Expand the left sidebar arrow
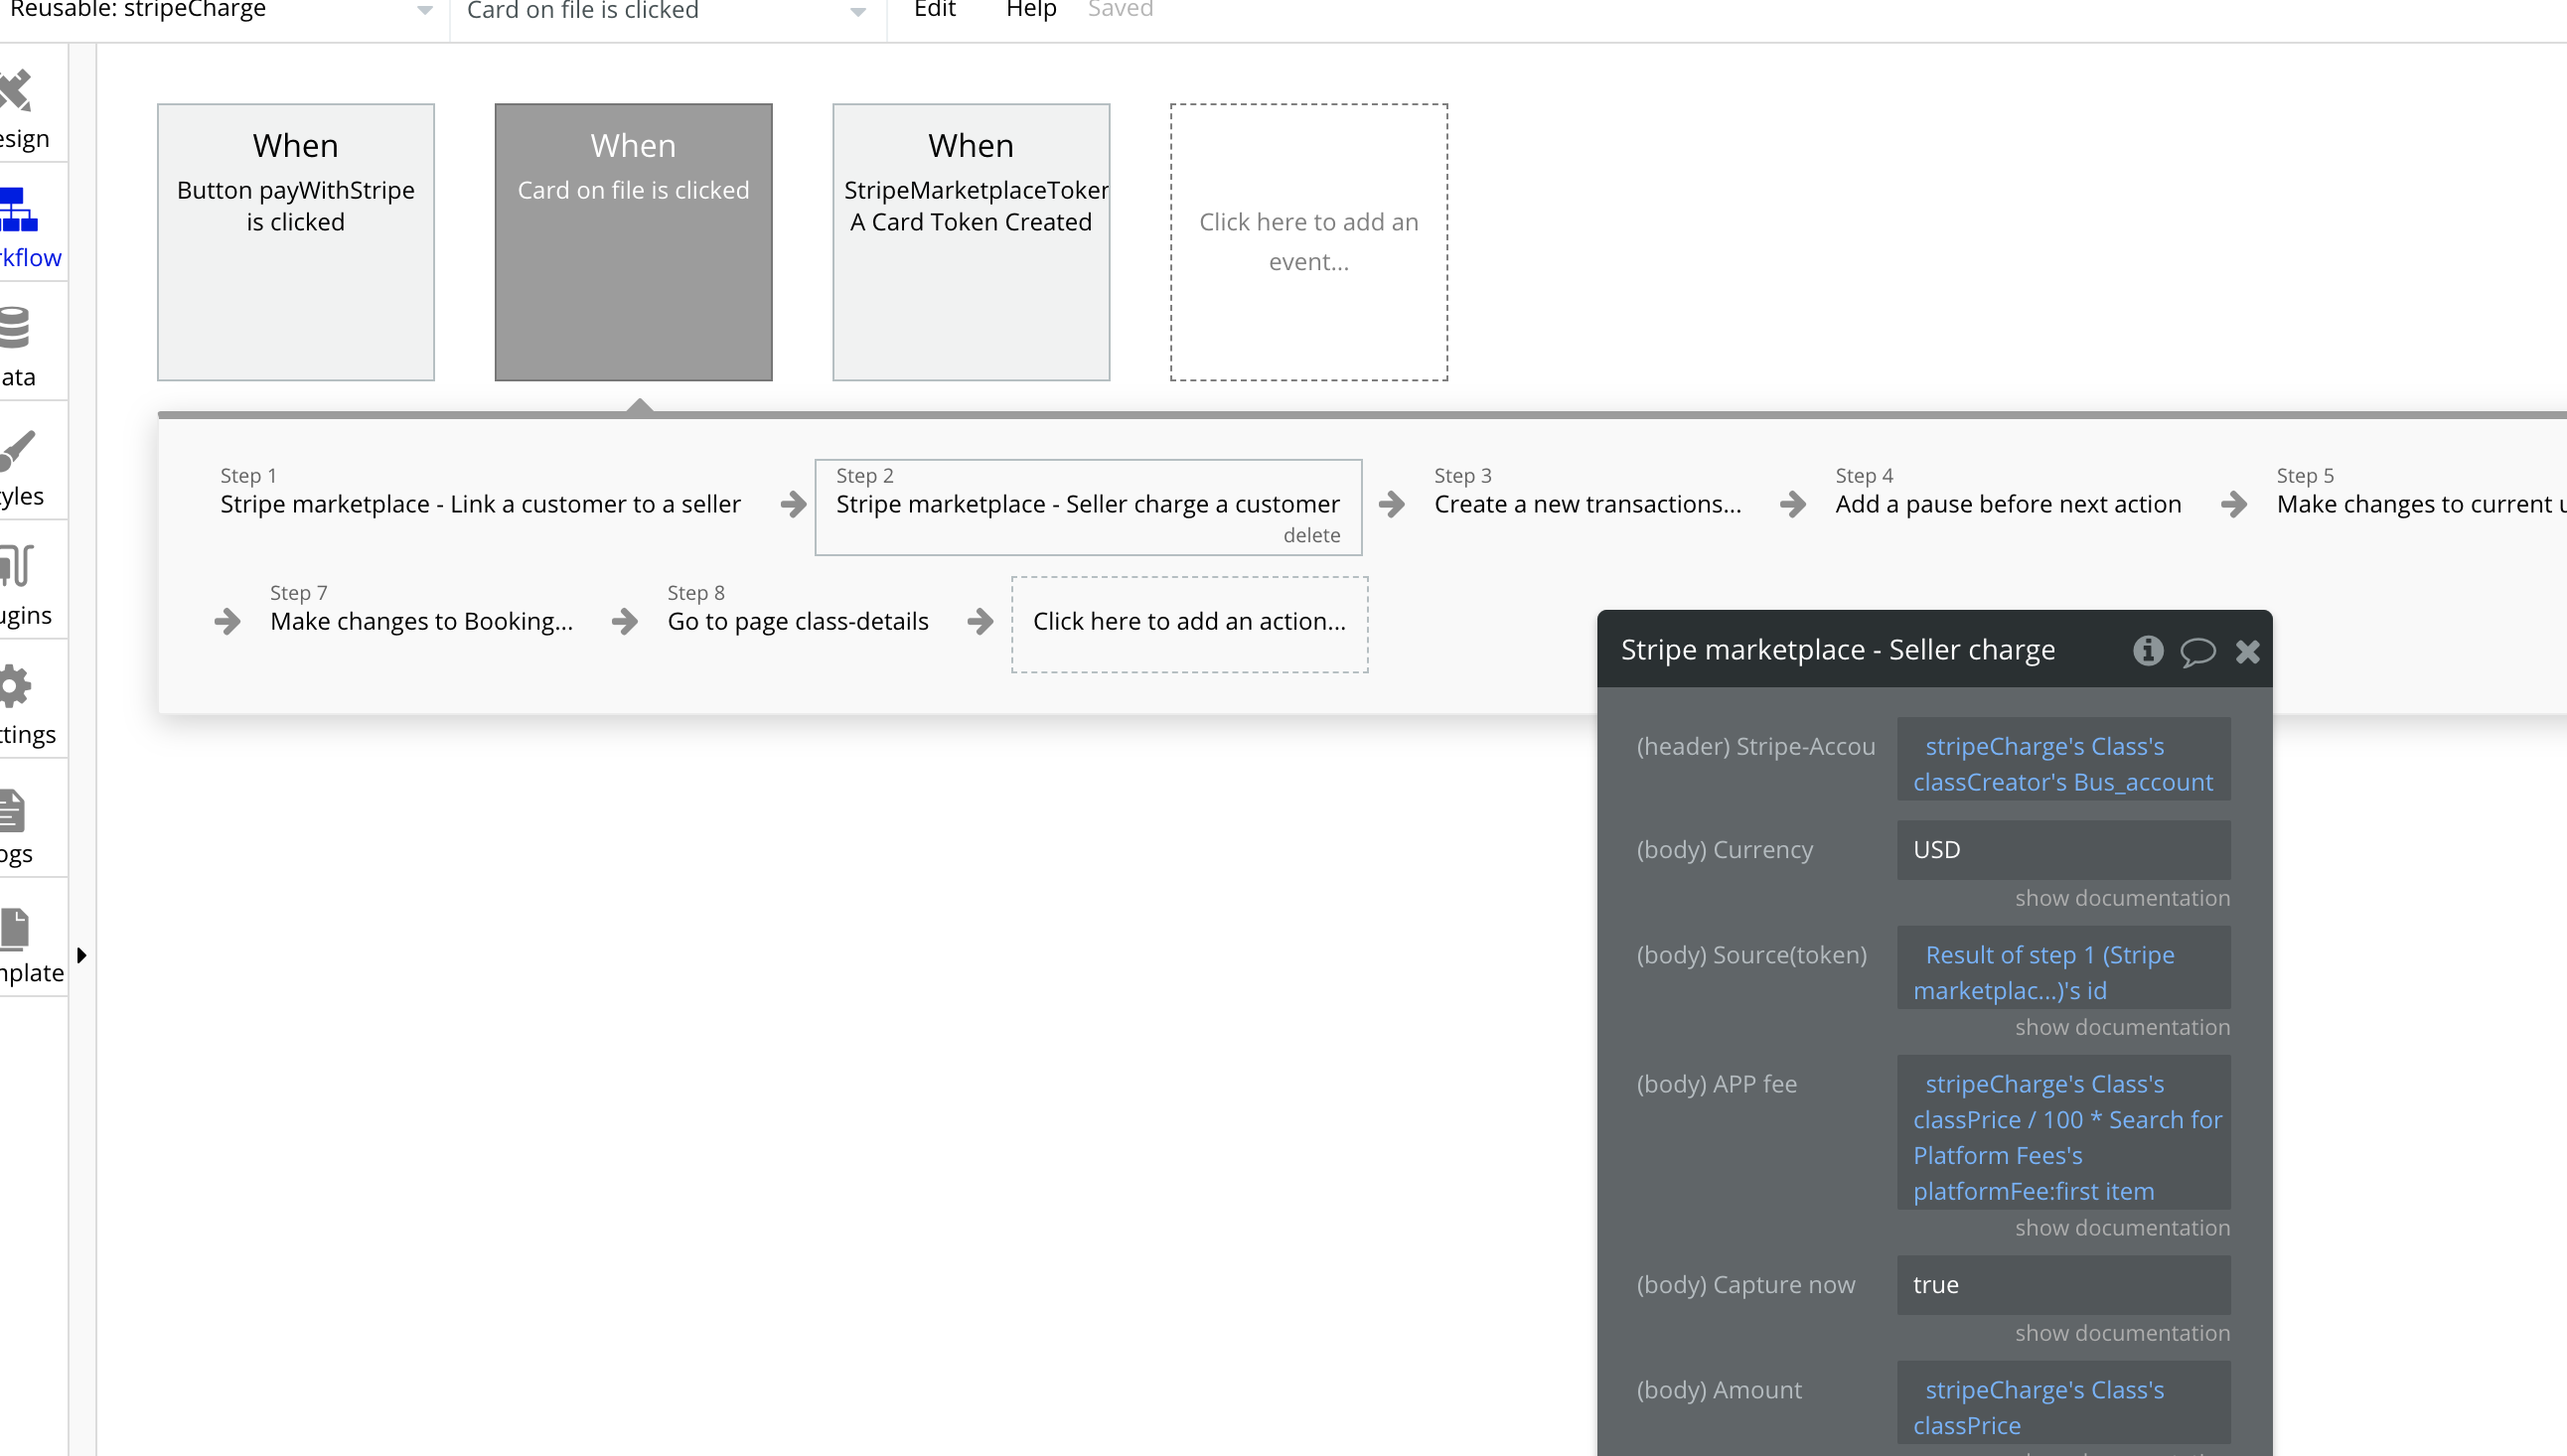 click(x=82, y=956)
